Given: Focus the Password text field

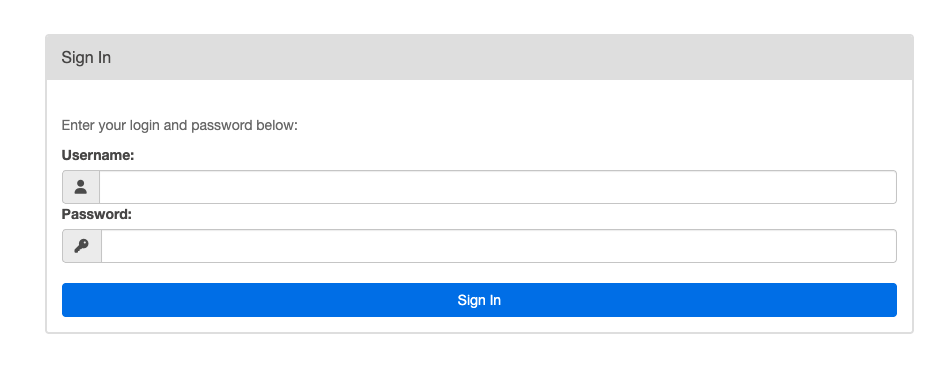Looking at the screenshot, I should (499, 245).
